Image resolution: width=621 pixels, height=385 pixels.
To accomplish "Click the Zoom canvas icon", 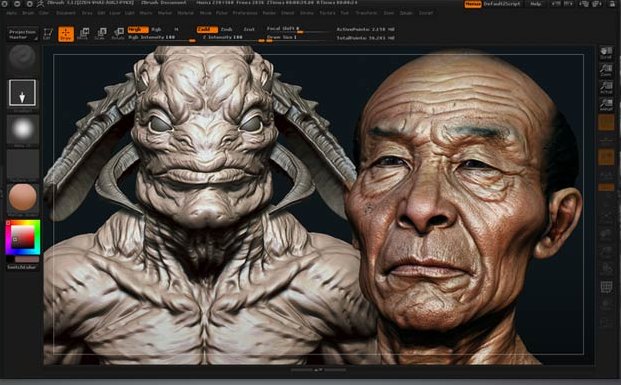I will coord(606,70).
